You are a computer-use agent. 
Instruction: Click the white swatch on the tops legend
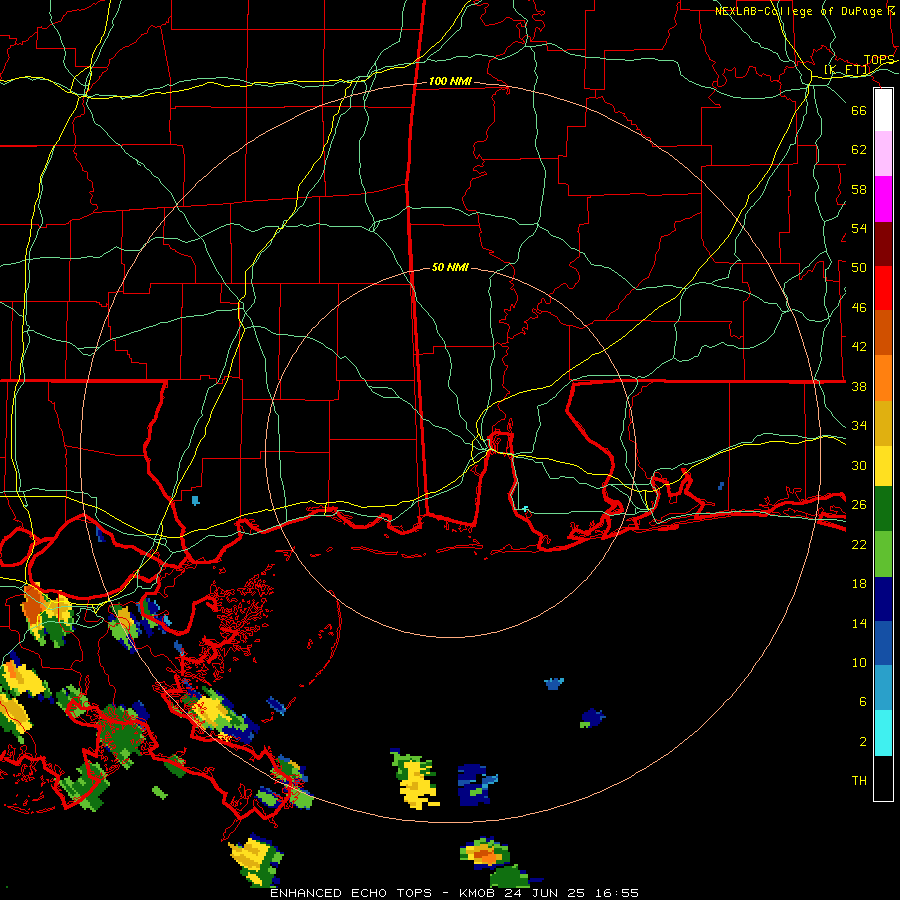tap(883, 110)
